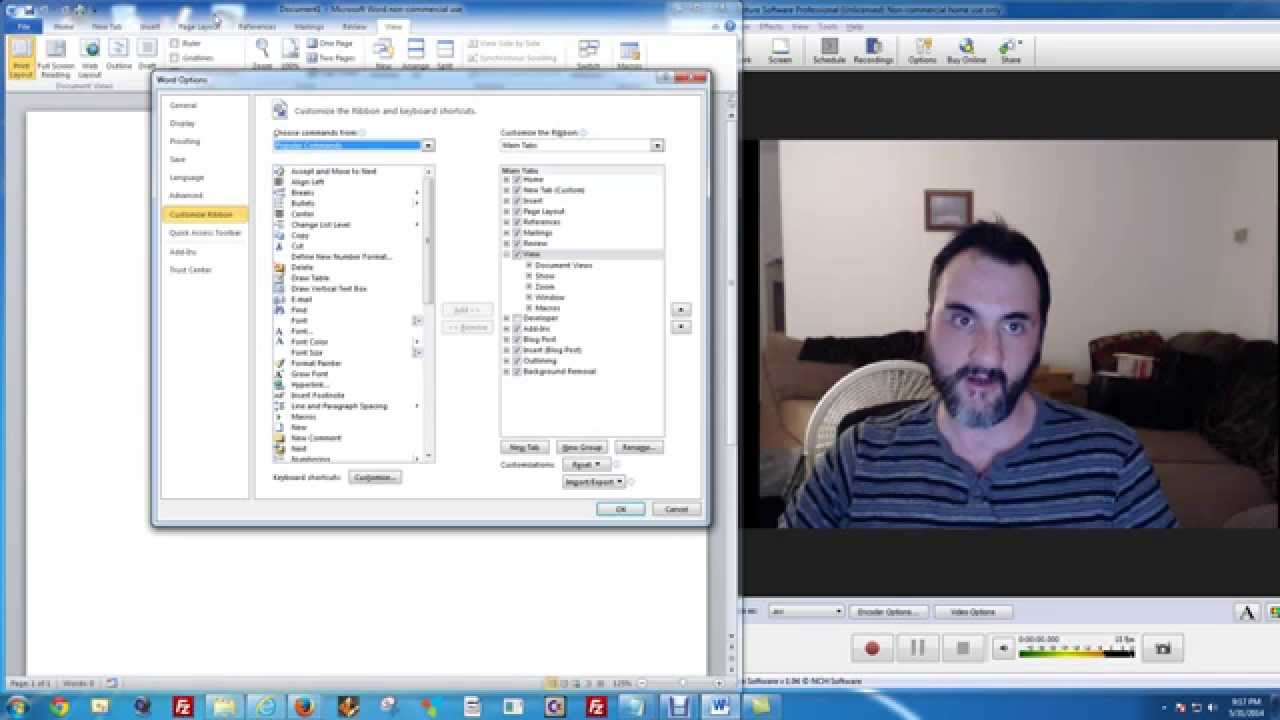Open Options in the video capture toolbar
This screenshot has height=720, width=1280.
922,51
